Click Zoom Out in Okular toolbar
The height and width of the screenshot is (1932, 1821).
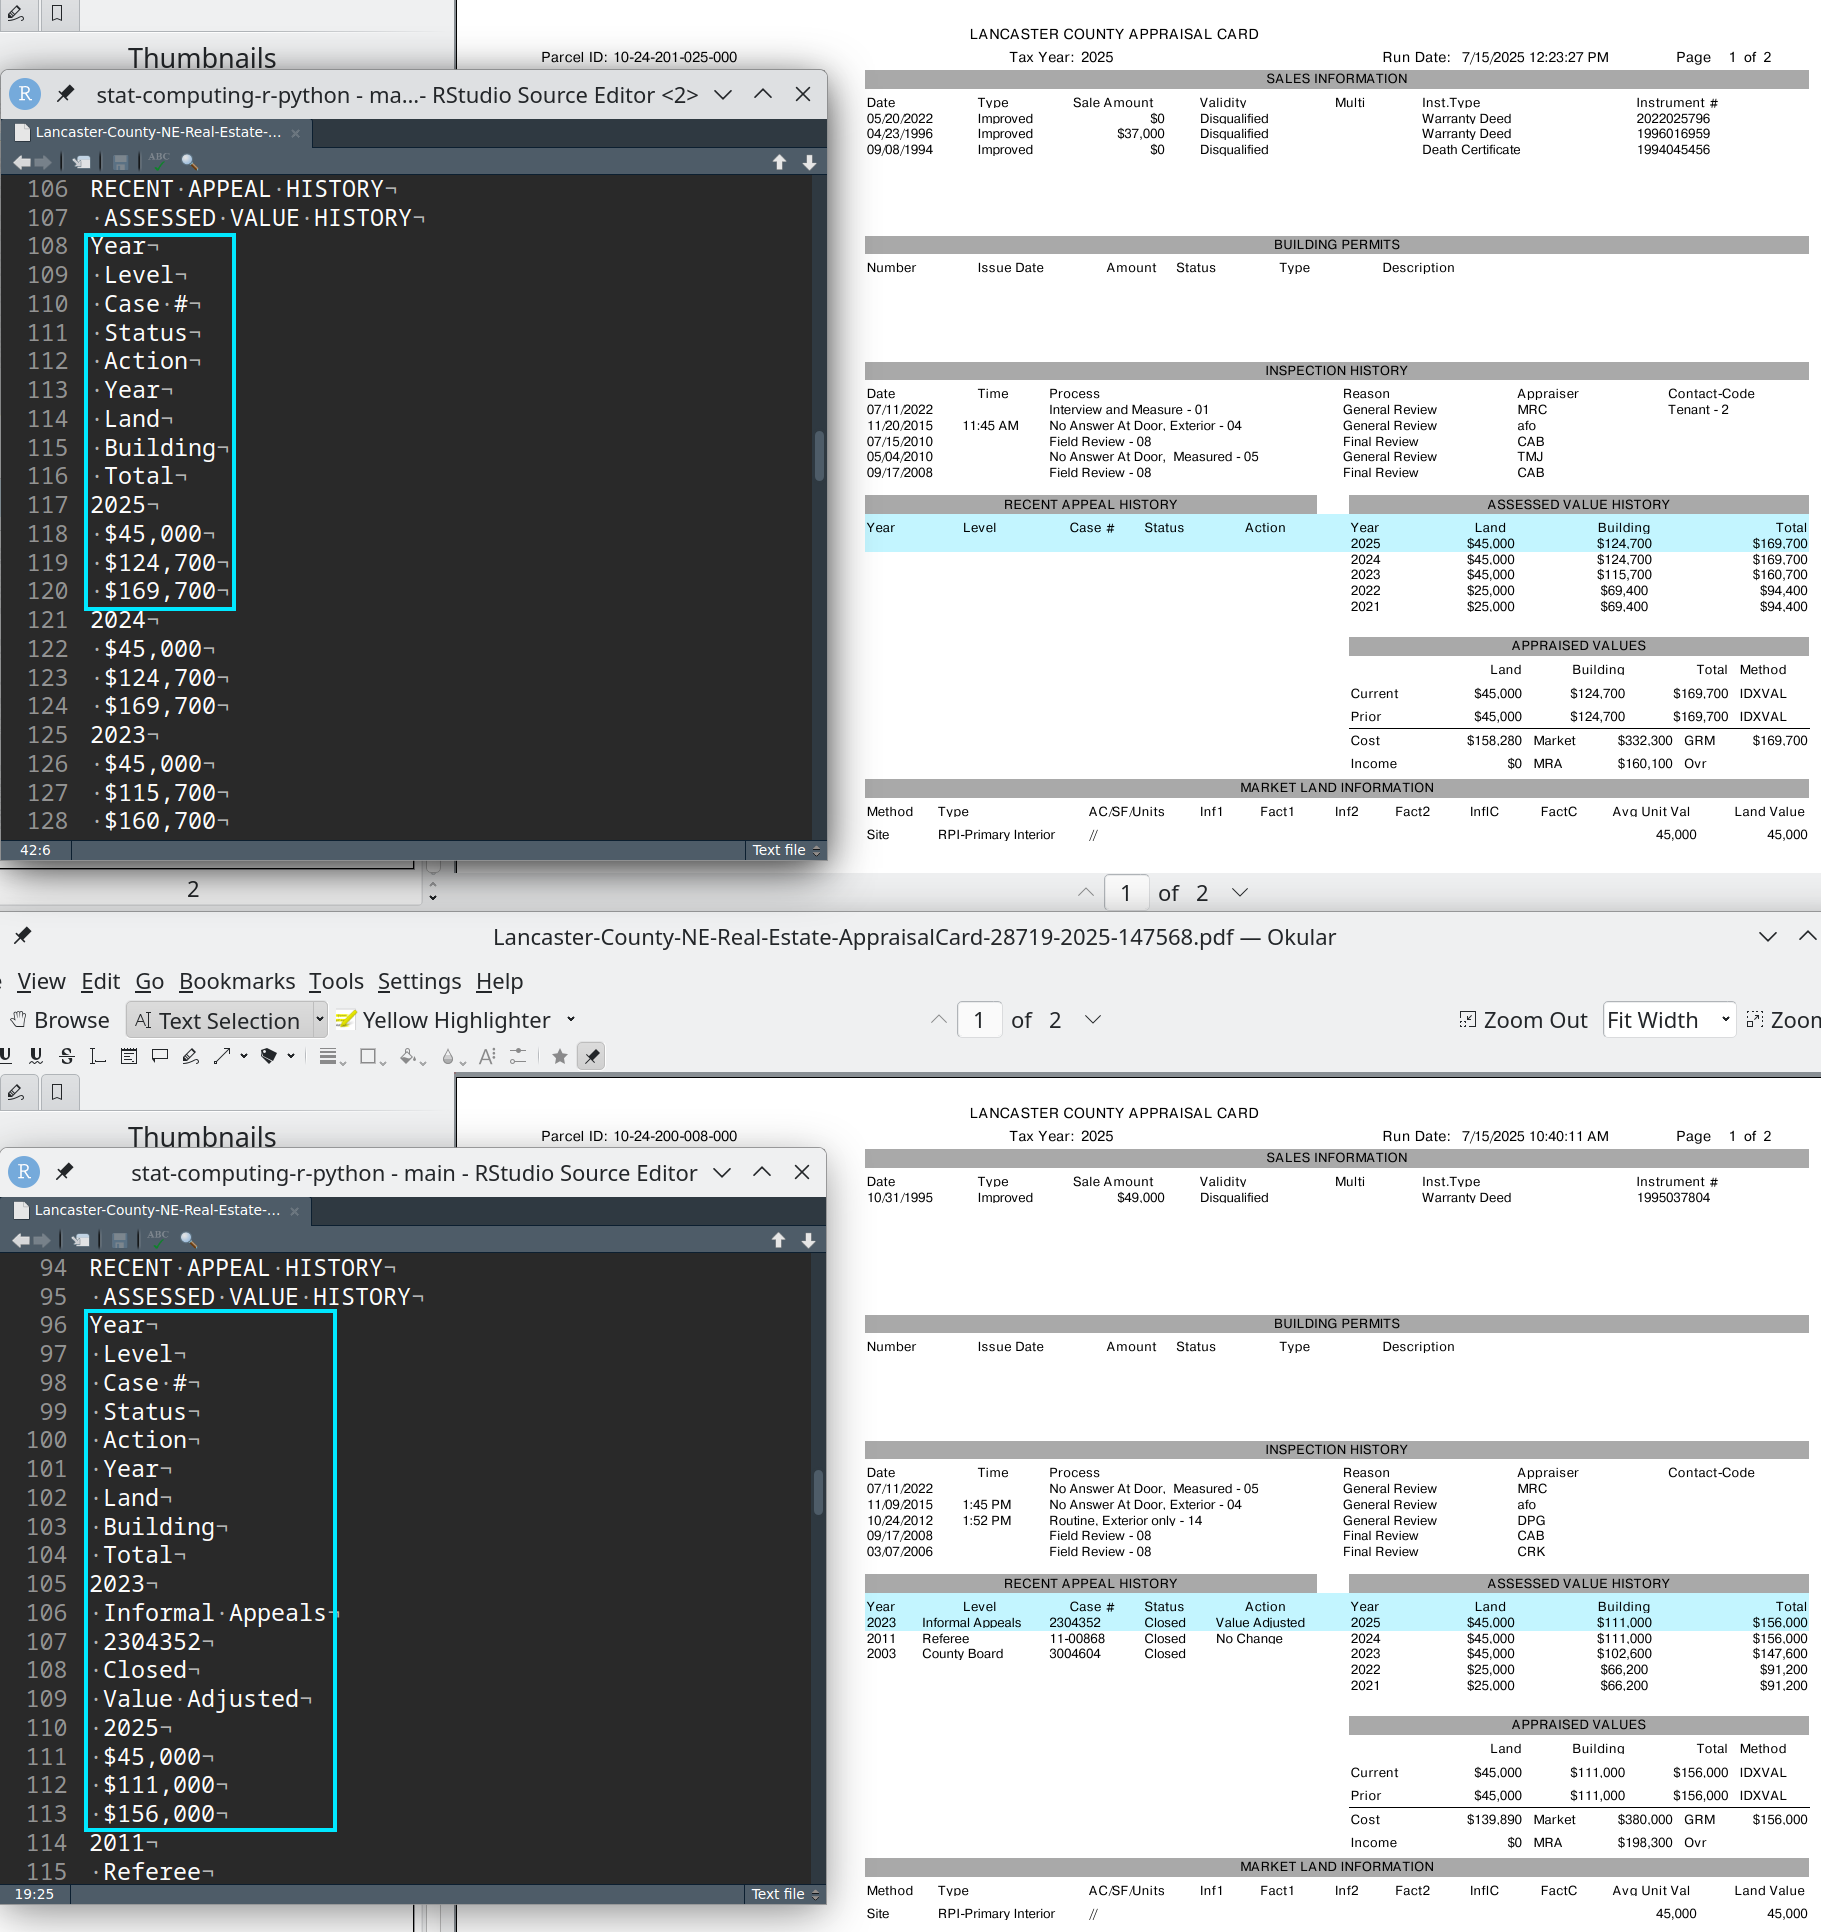coord(1523,1020)
